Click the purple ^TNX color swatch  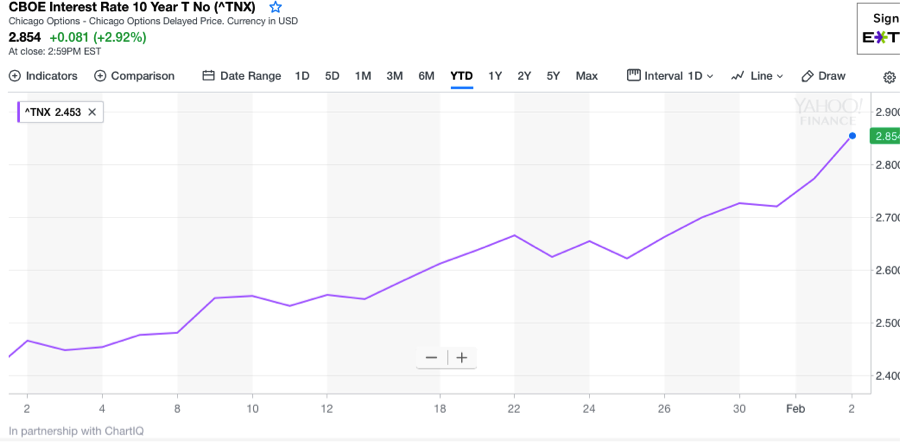pyautogui.click(x=18, y=112)
